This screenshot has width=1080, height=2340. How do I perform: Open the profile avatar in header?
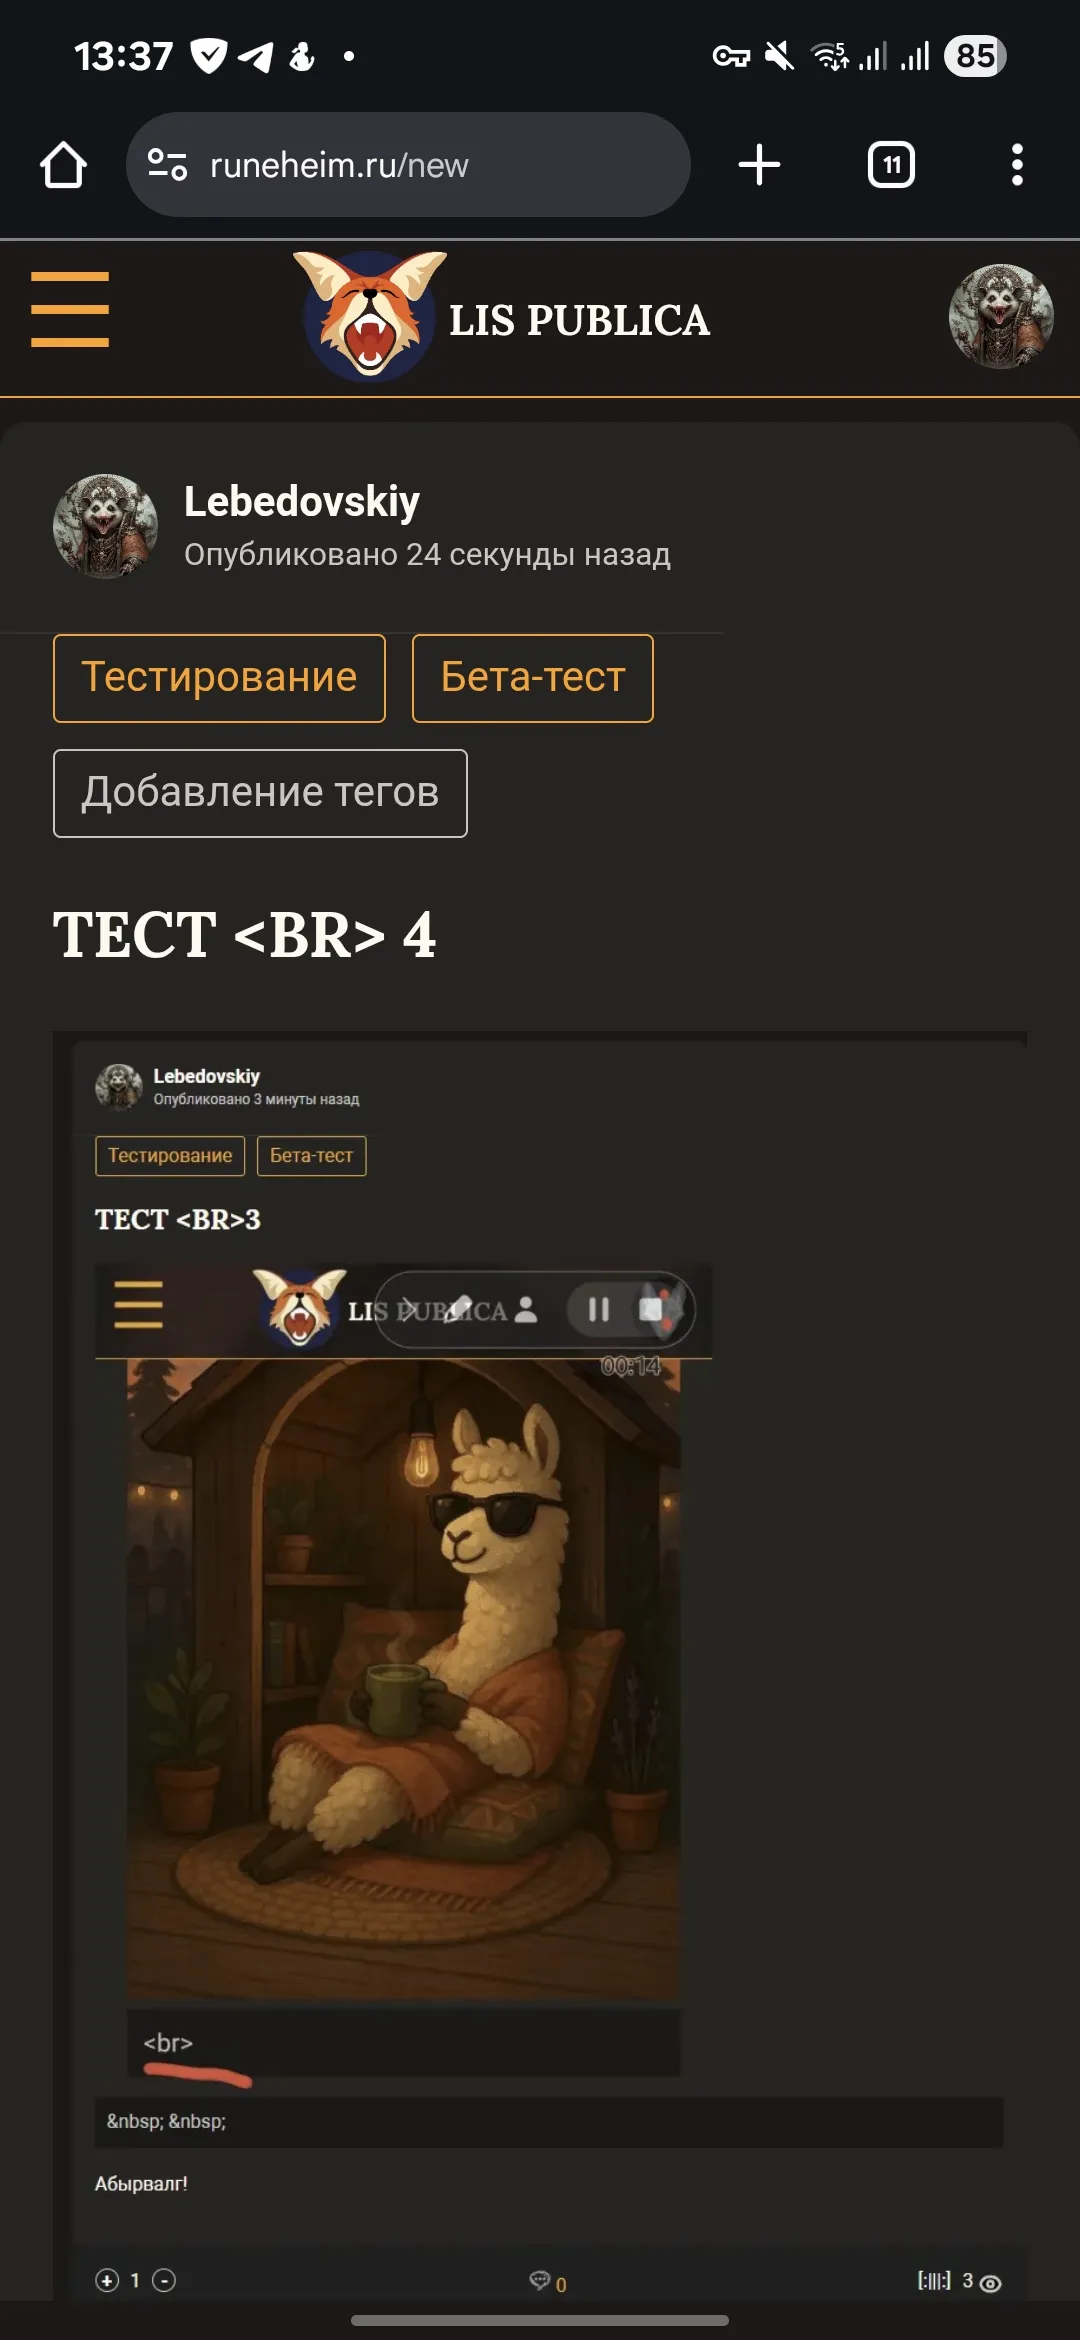(x=1001, y=317)
